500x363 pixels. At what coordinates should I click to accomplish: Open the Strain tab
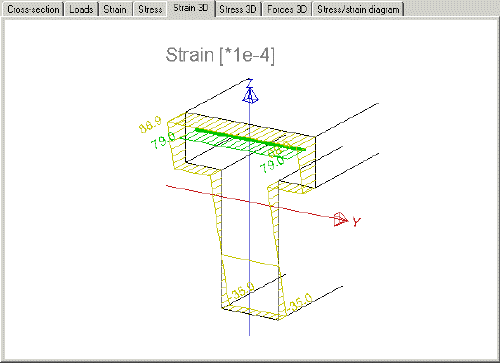tap(115, 9)
